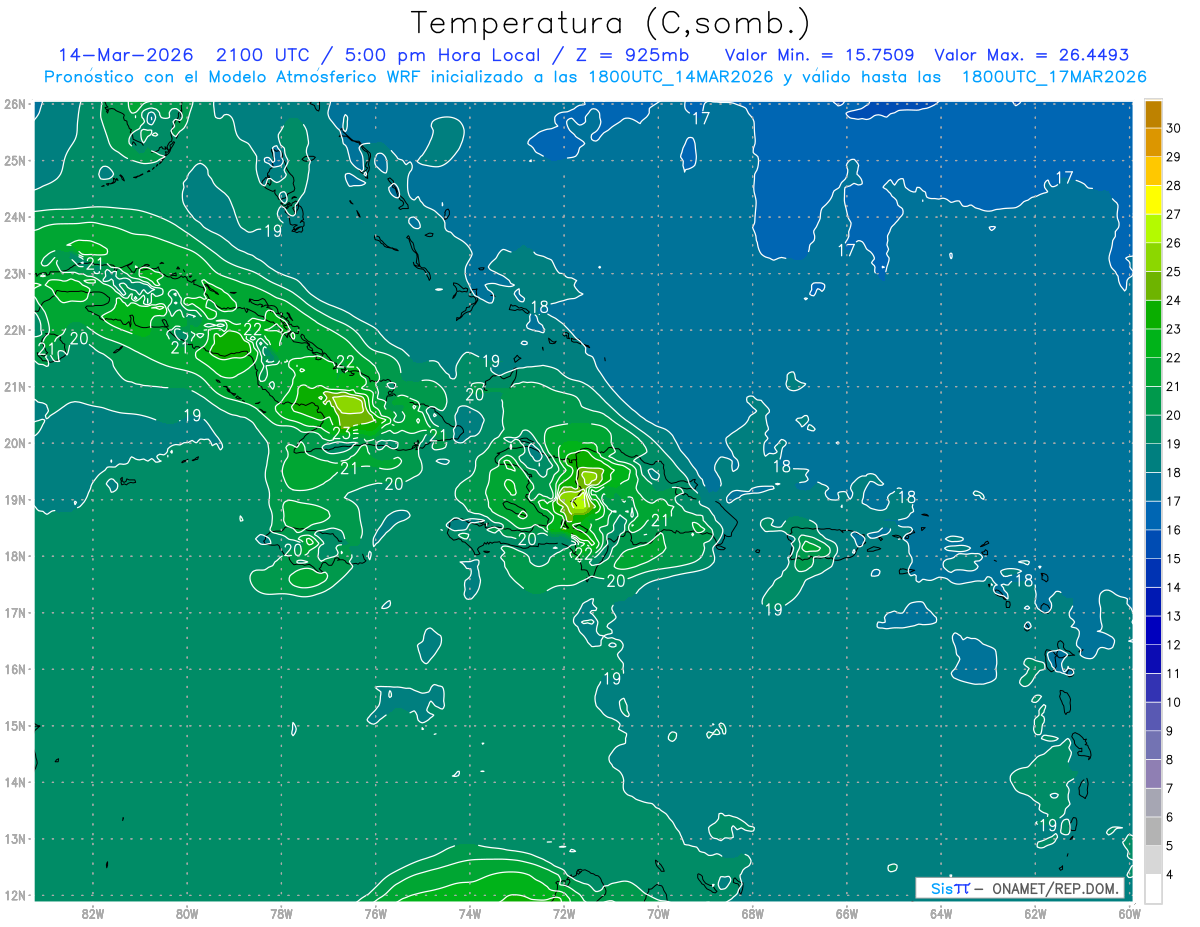This screenshot has height=927, width=1200.
Task: Click the 24N latitude axis label
Action: pos(15,217)
